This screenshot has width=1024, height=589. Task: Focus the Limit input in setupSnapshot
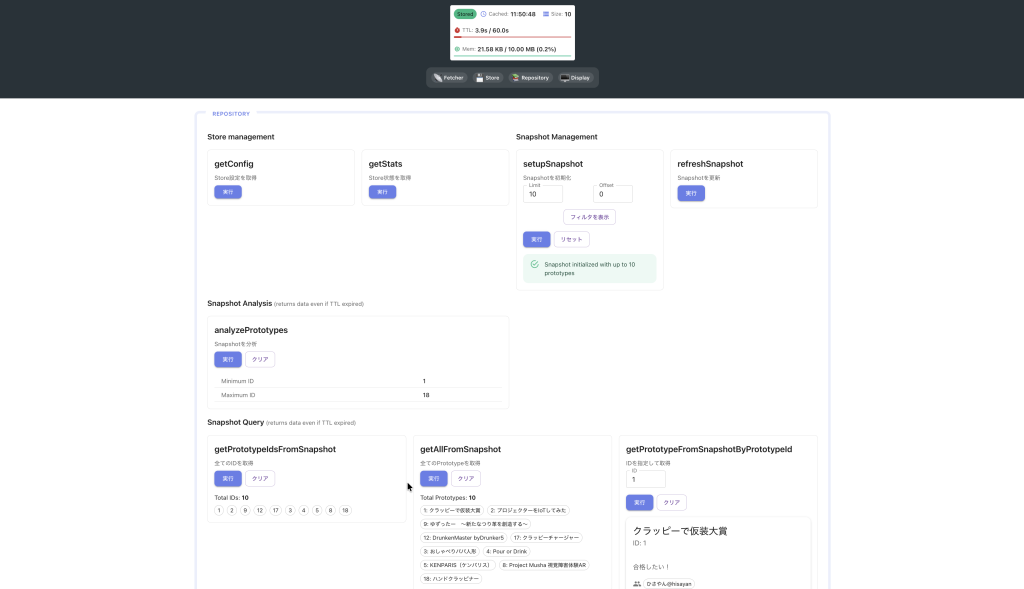coord(543,195)
